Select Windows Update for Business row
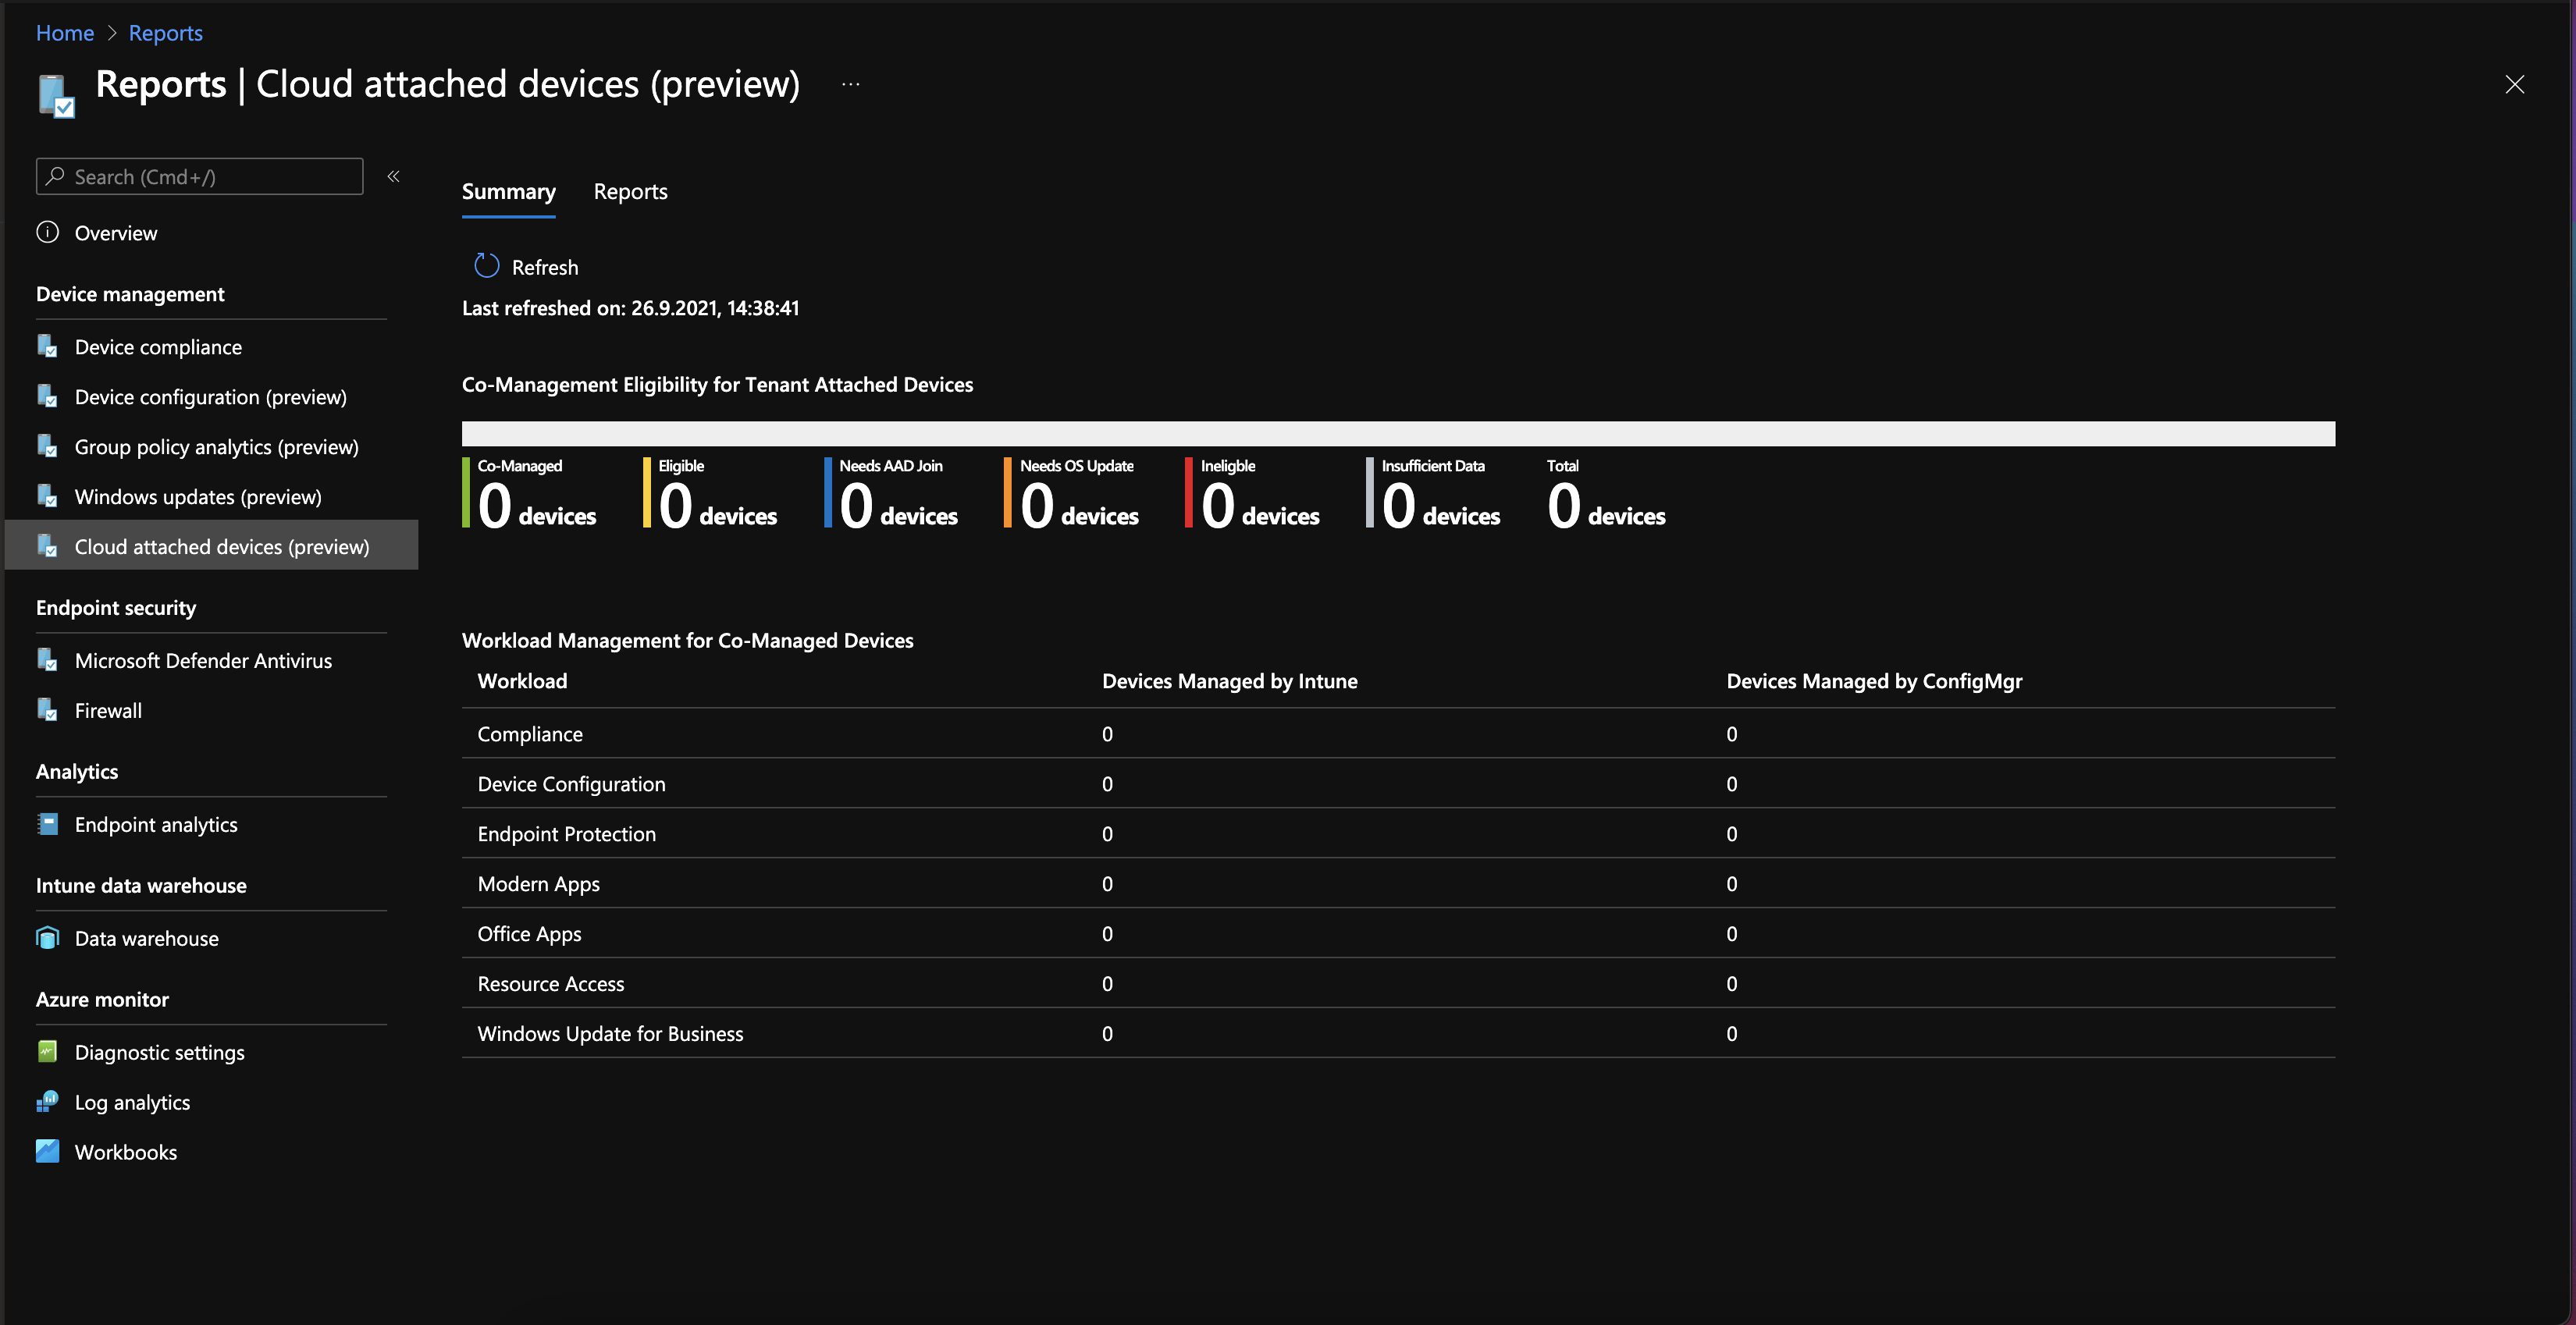Image resolution: width=2576 pixels, height=1325 pixels. point(1398,1033)
